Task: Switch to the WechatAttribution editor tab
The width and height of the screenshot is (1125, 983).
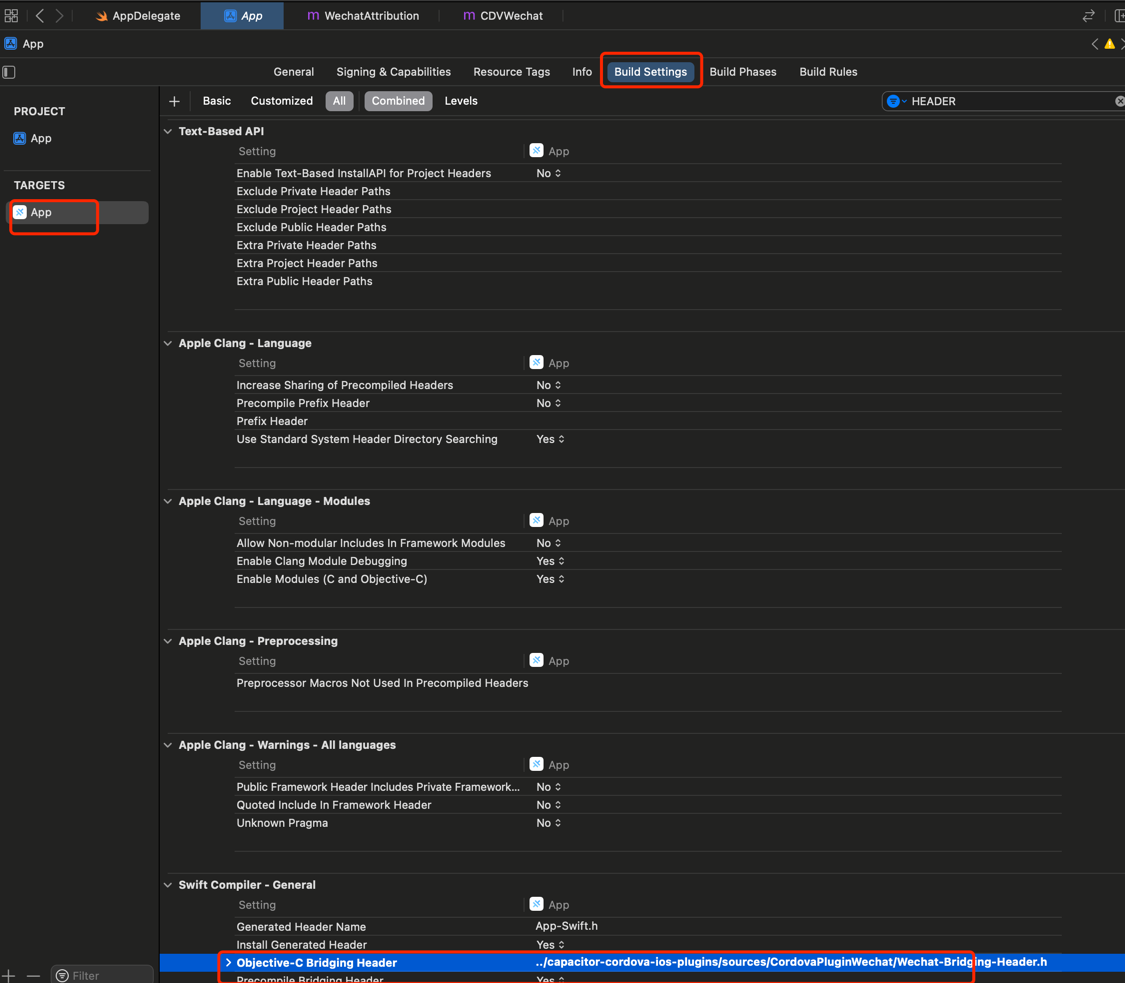Action: pos(363,16)
